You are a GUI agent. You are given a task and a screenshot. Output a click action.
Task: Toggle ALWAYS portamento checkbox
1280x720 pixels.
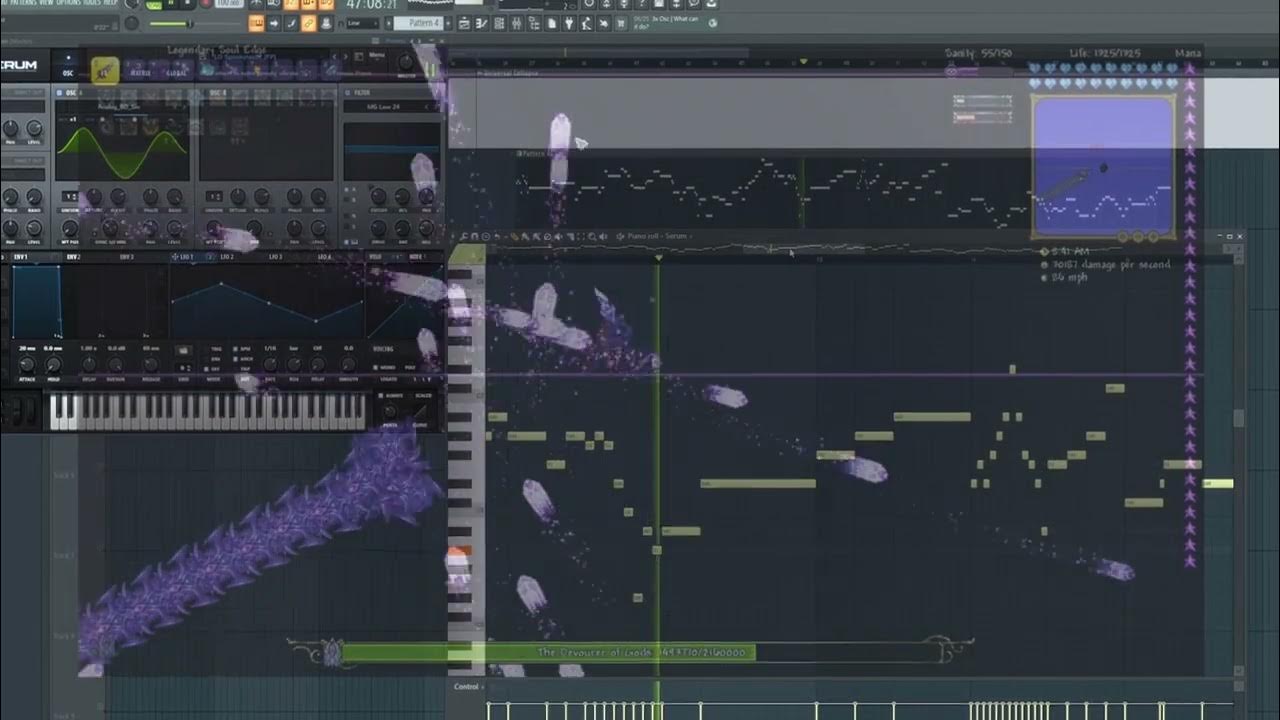click(x=380, y=395)
